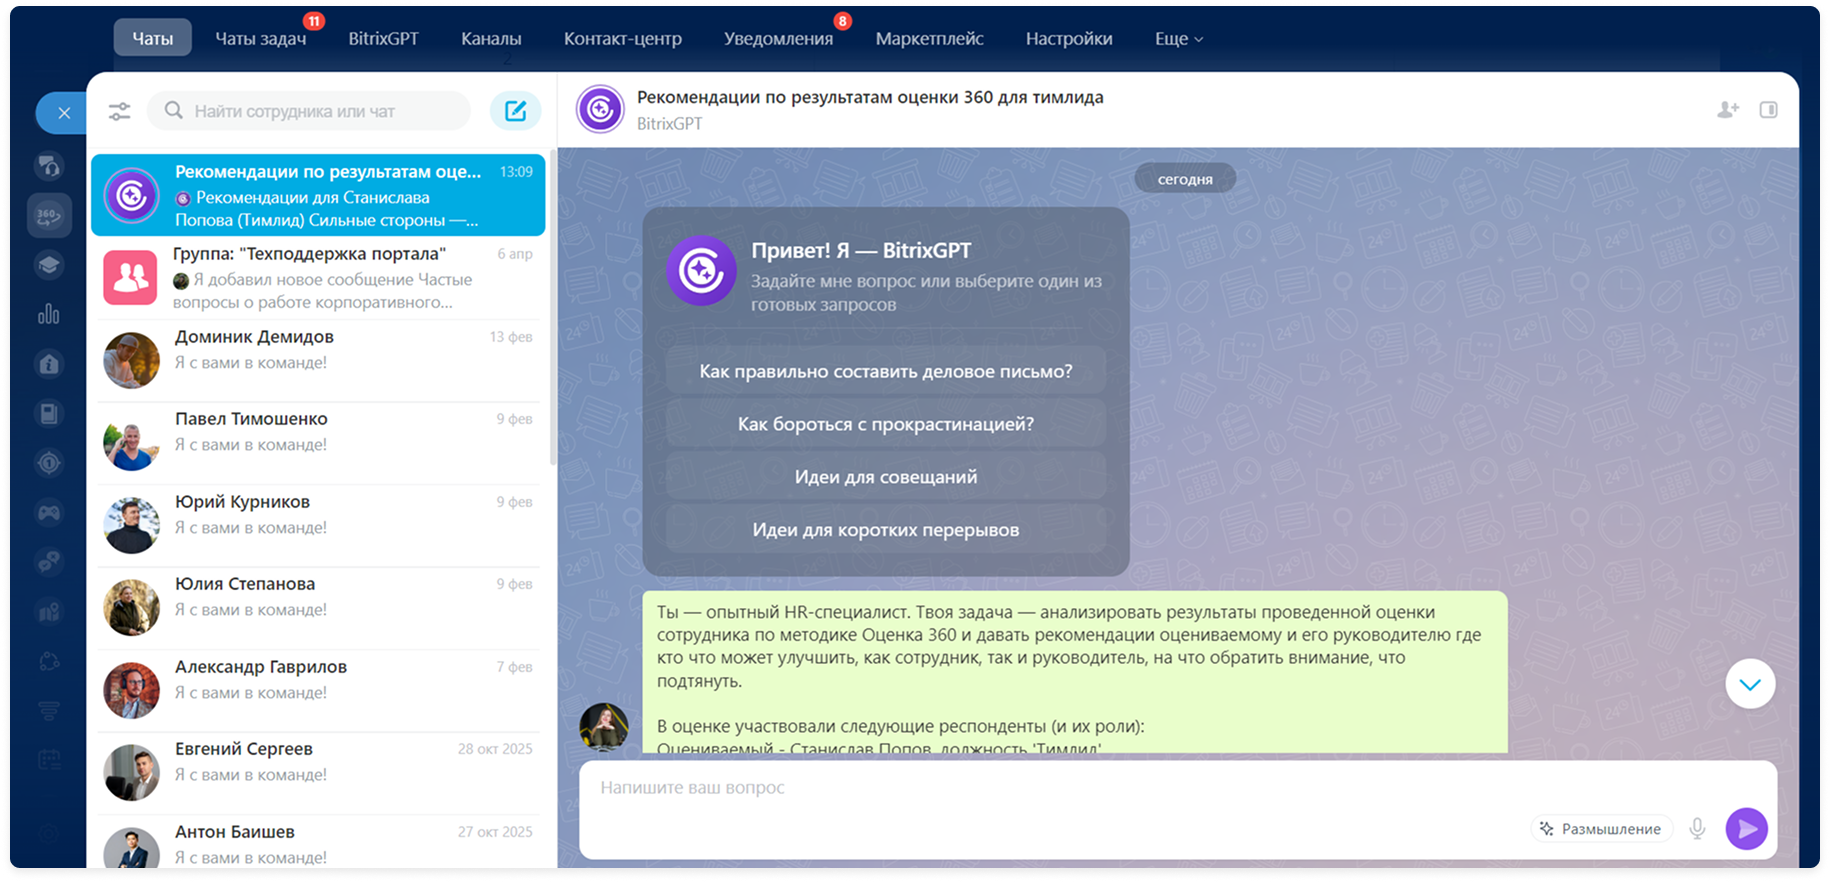The height and width of the screenshot is (882, 1830).
Task: Jump to latest message with down arrow button
Action: pos(1750,684)
